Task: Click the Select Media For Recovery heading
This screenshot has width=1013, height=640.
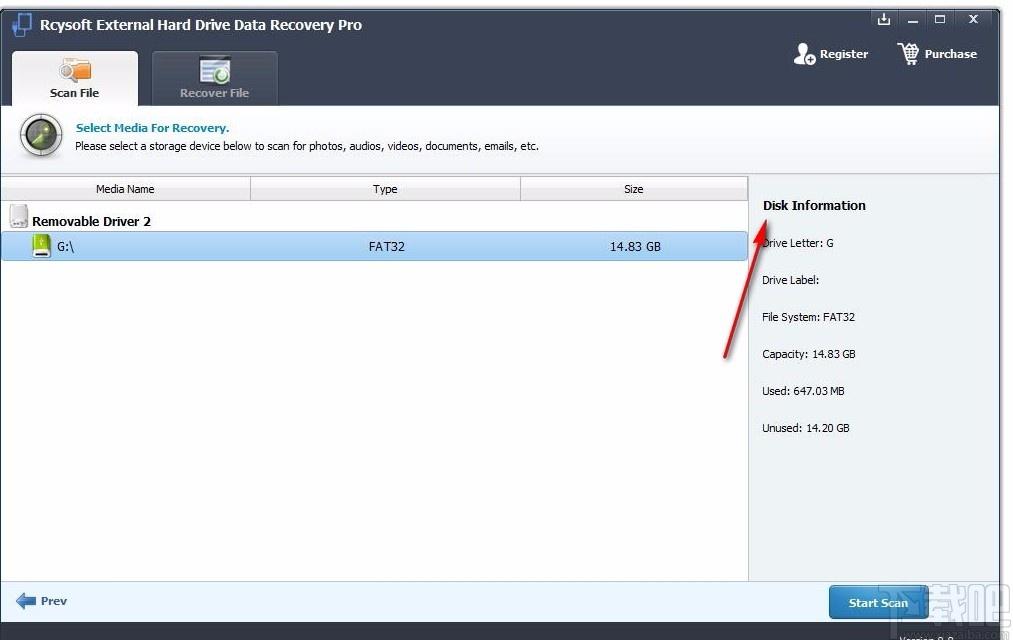Action: point(152,128)
